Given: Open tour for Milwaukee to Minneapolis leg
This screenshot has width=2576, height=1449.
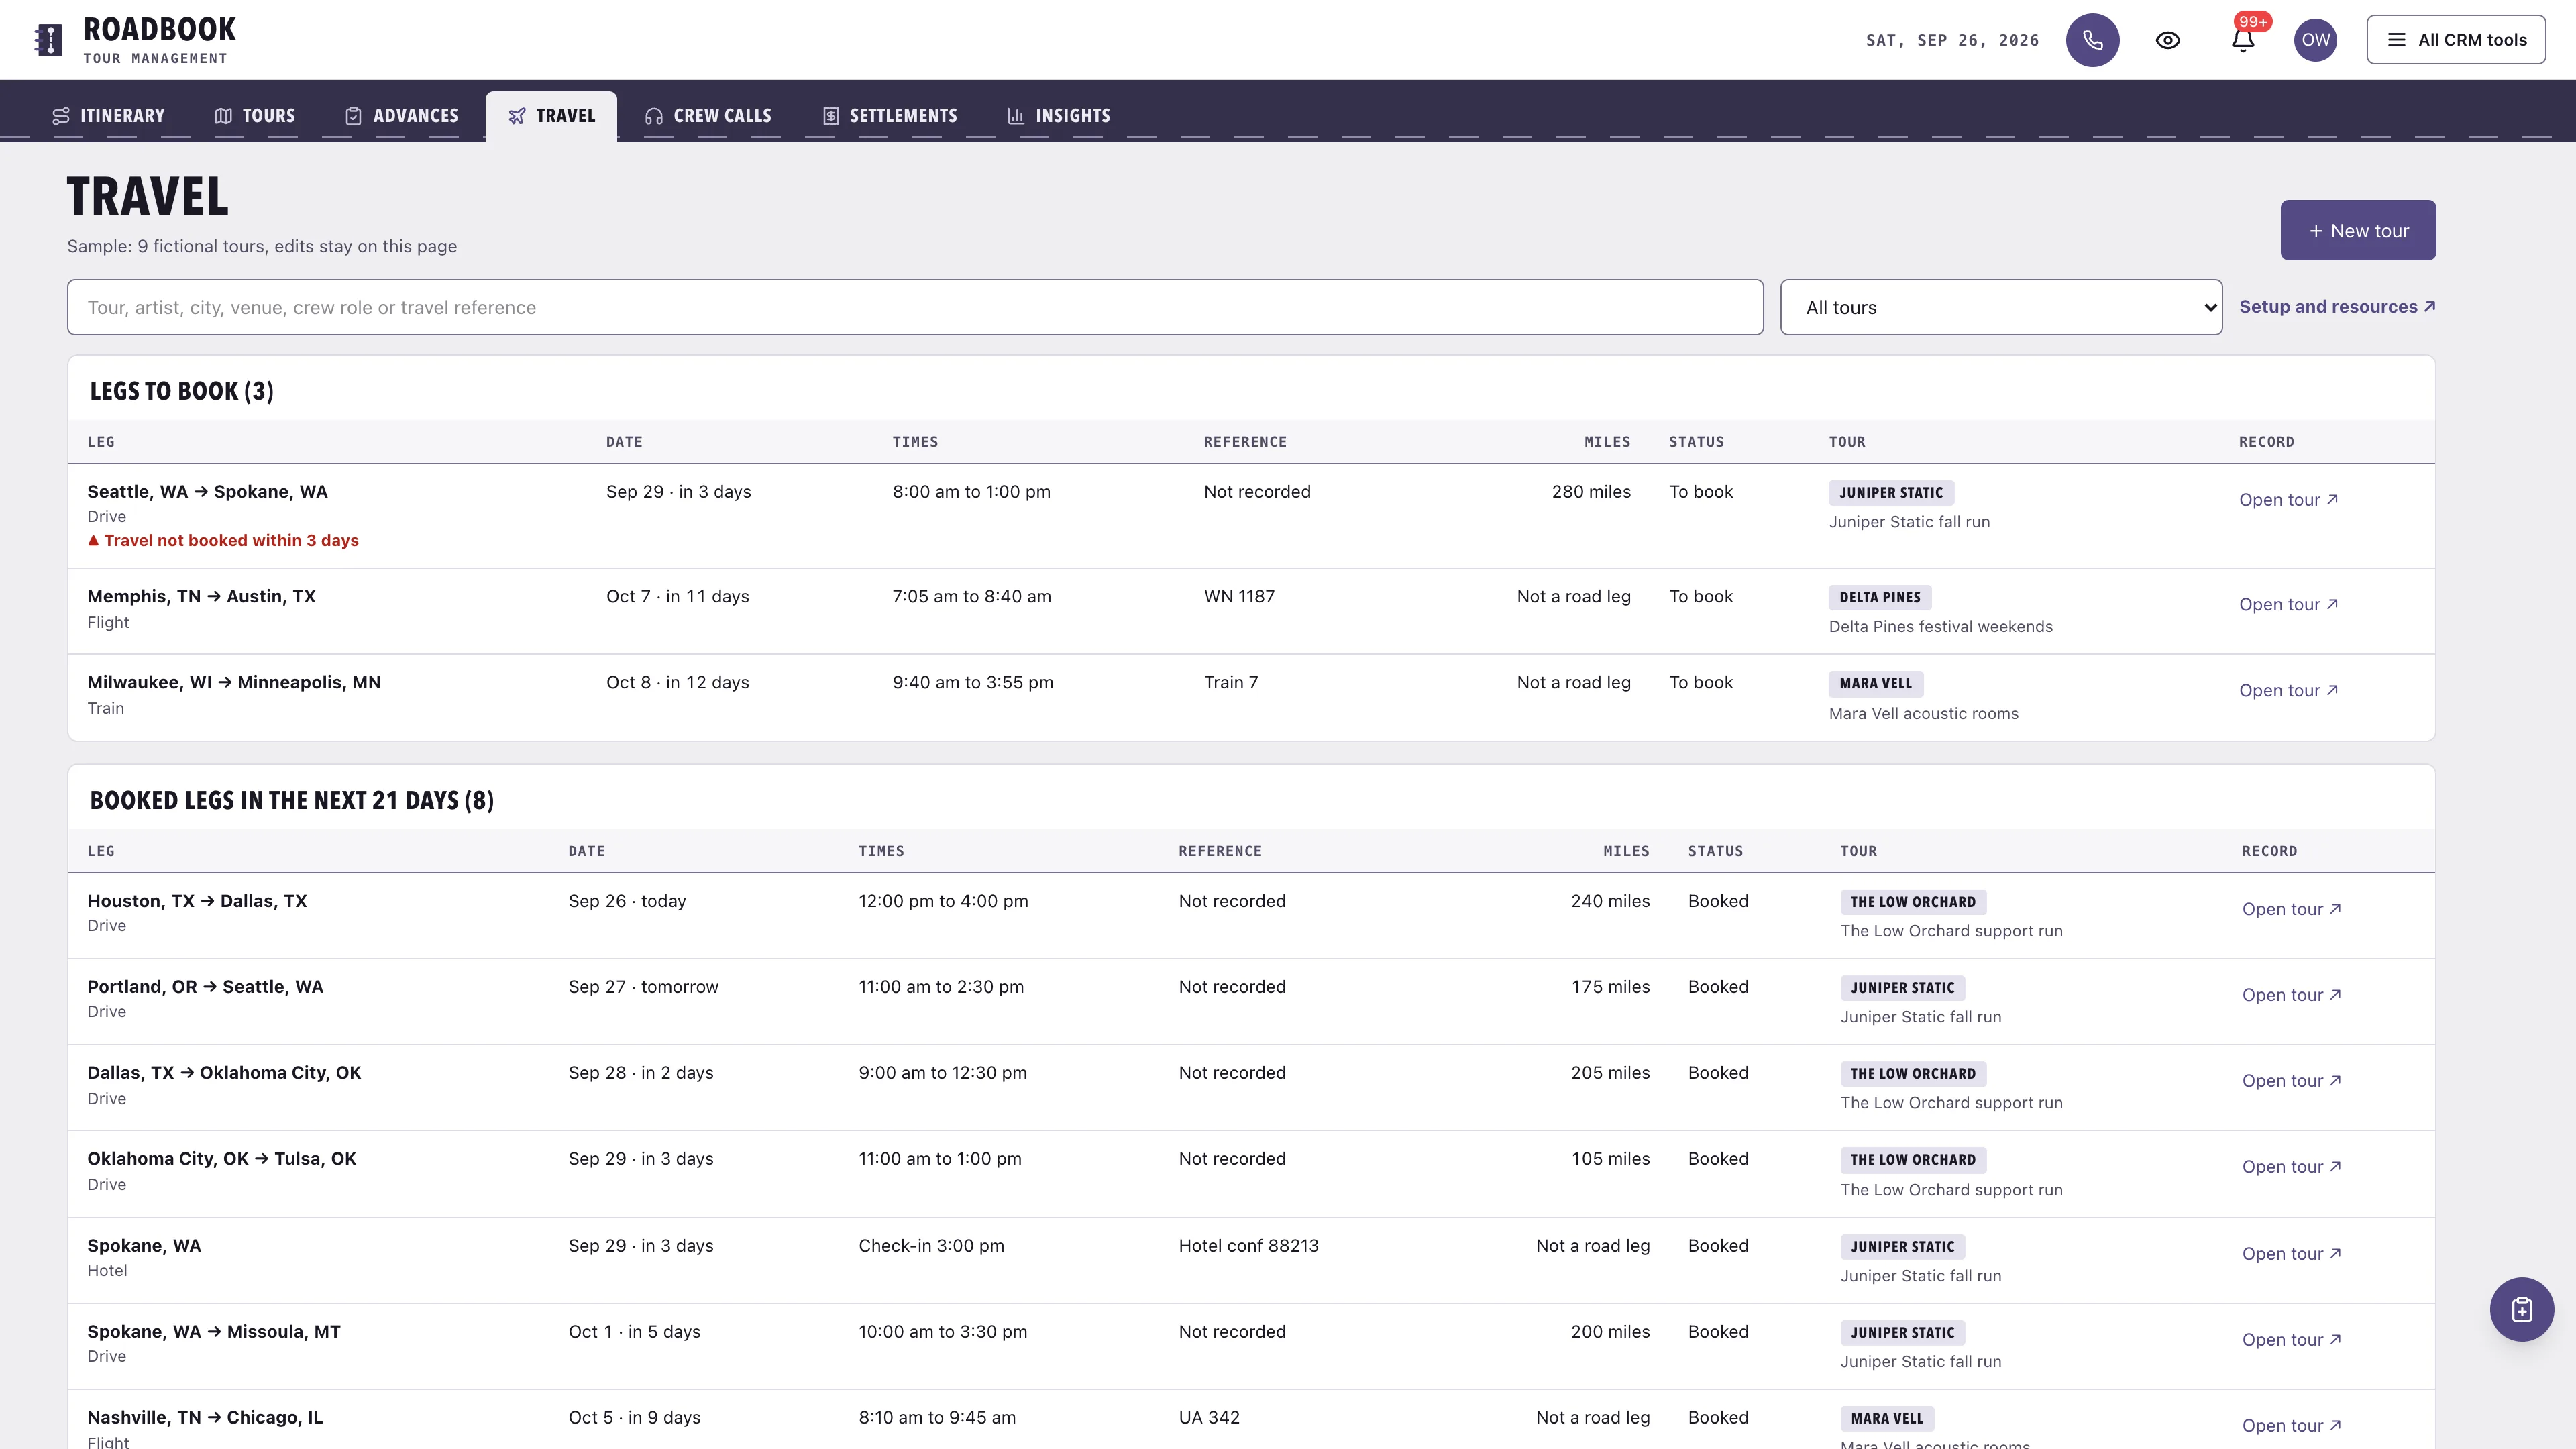Looking at the screenshot, I should (2288, 690).
